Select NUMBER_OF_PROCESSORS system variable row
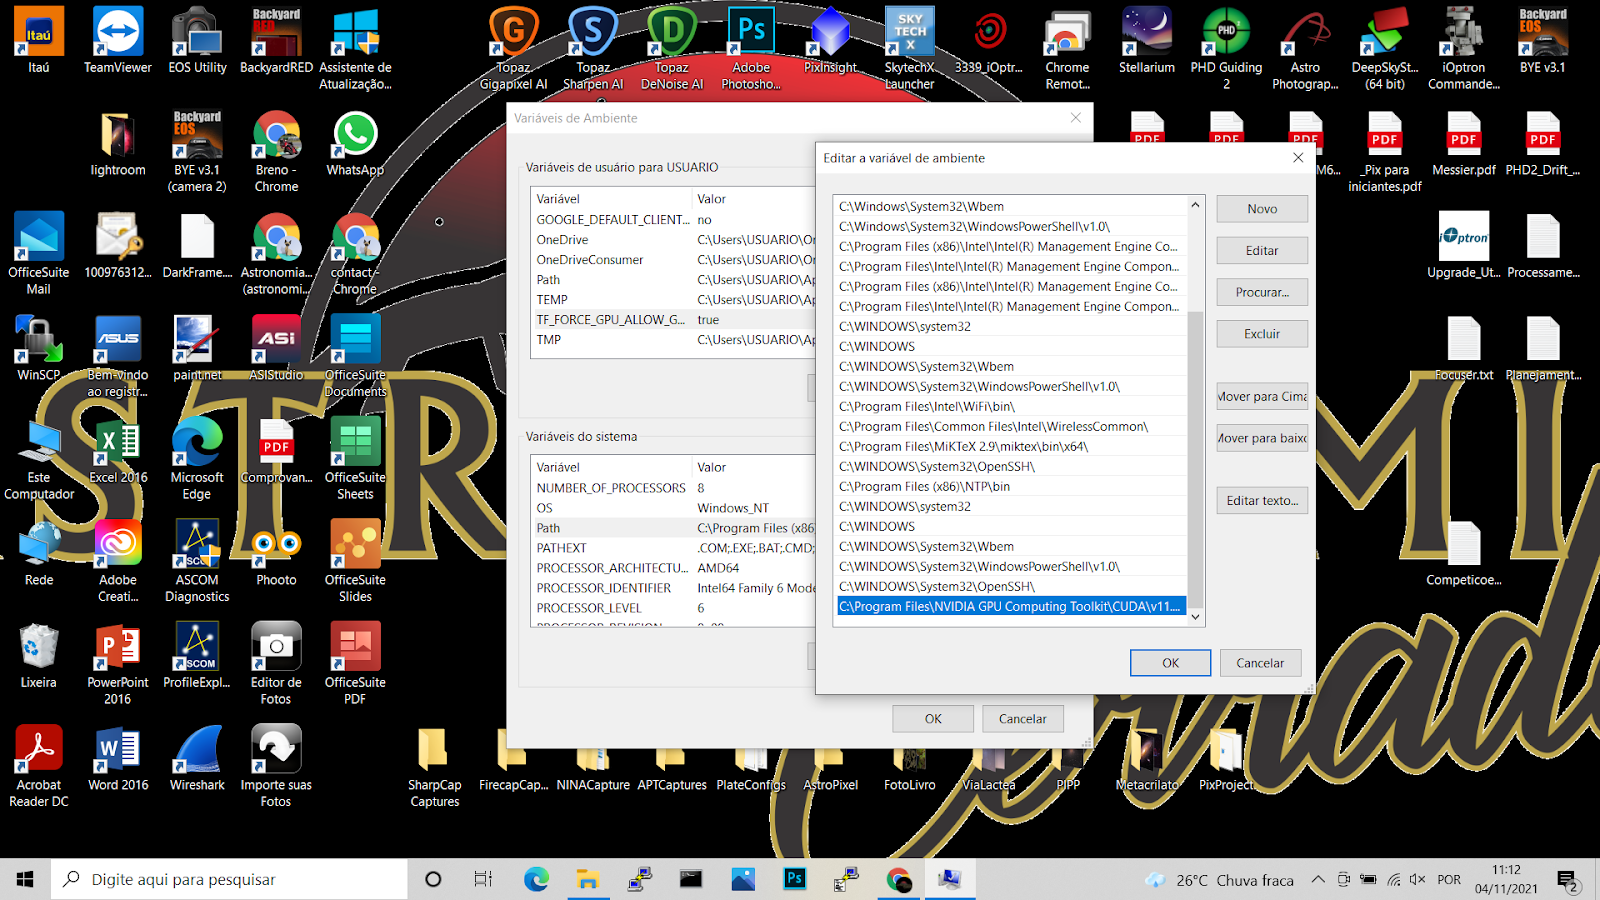This screenshot has width=1600, height=900. 675,488
